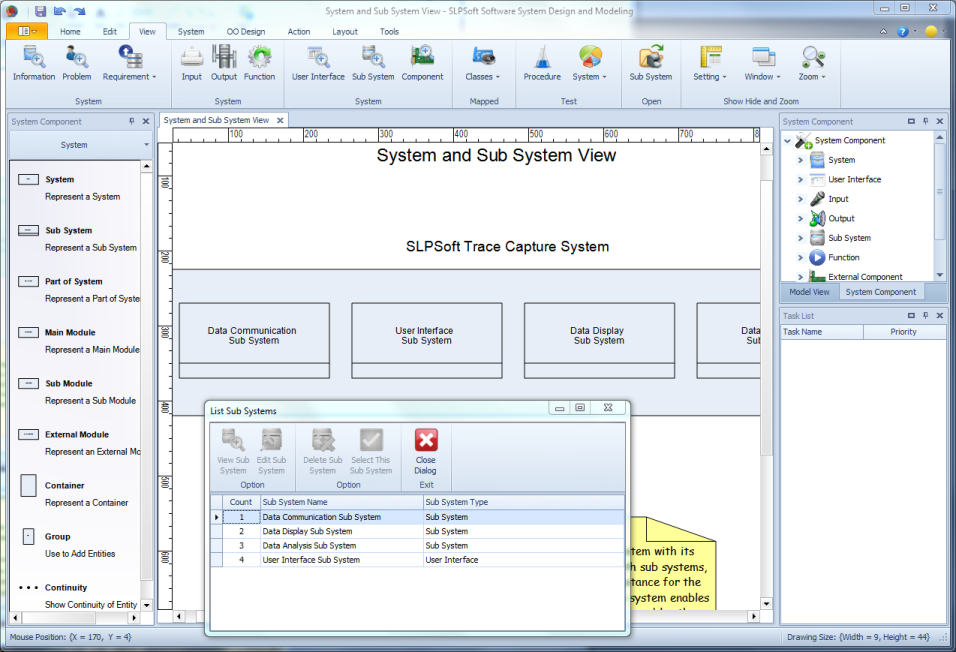Expand the Setting dropdown
This screenshot has height=652, width=956.
tap(710, 63)
